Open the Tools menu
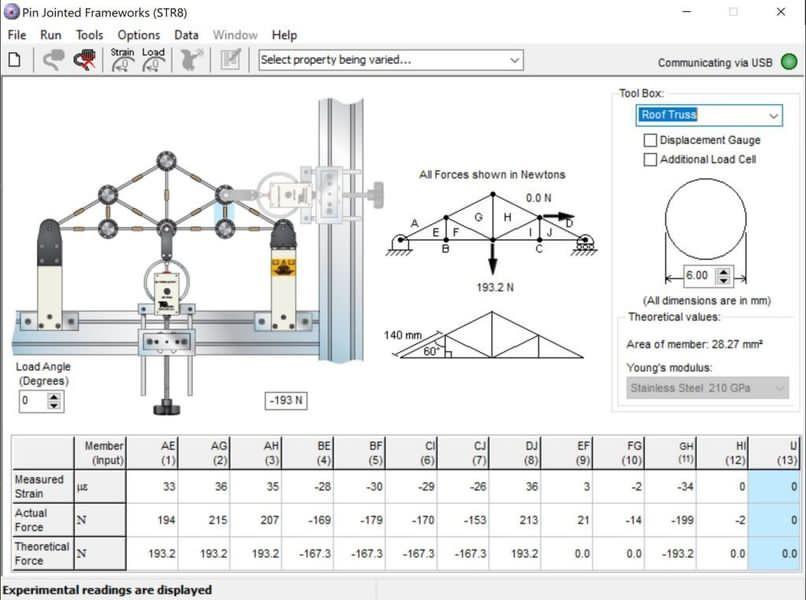The image size is (806, 600). coord(89,35)
